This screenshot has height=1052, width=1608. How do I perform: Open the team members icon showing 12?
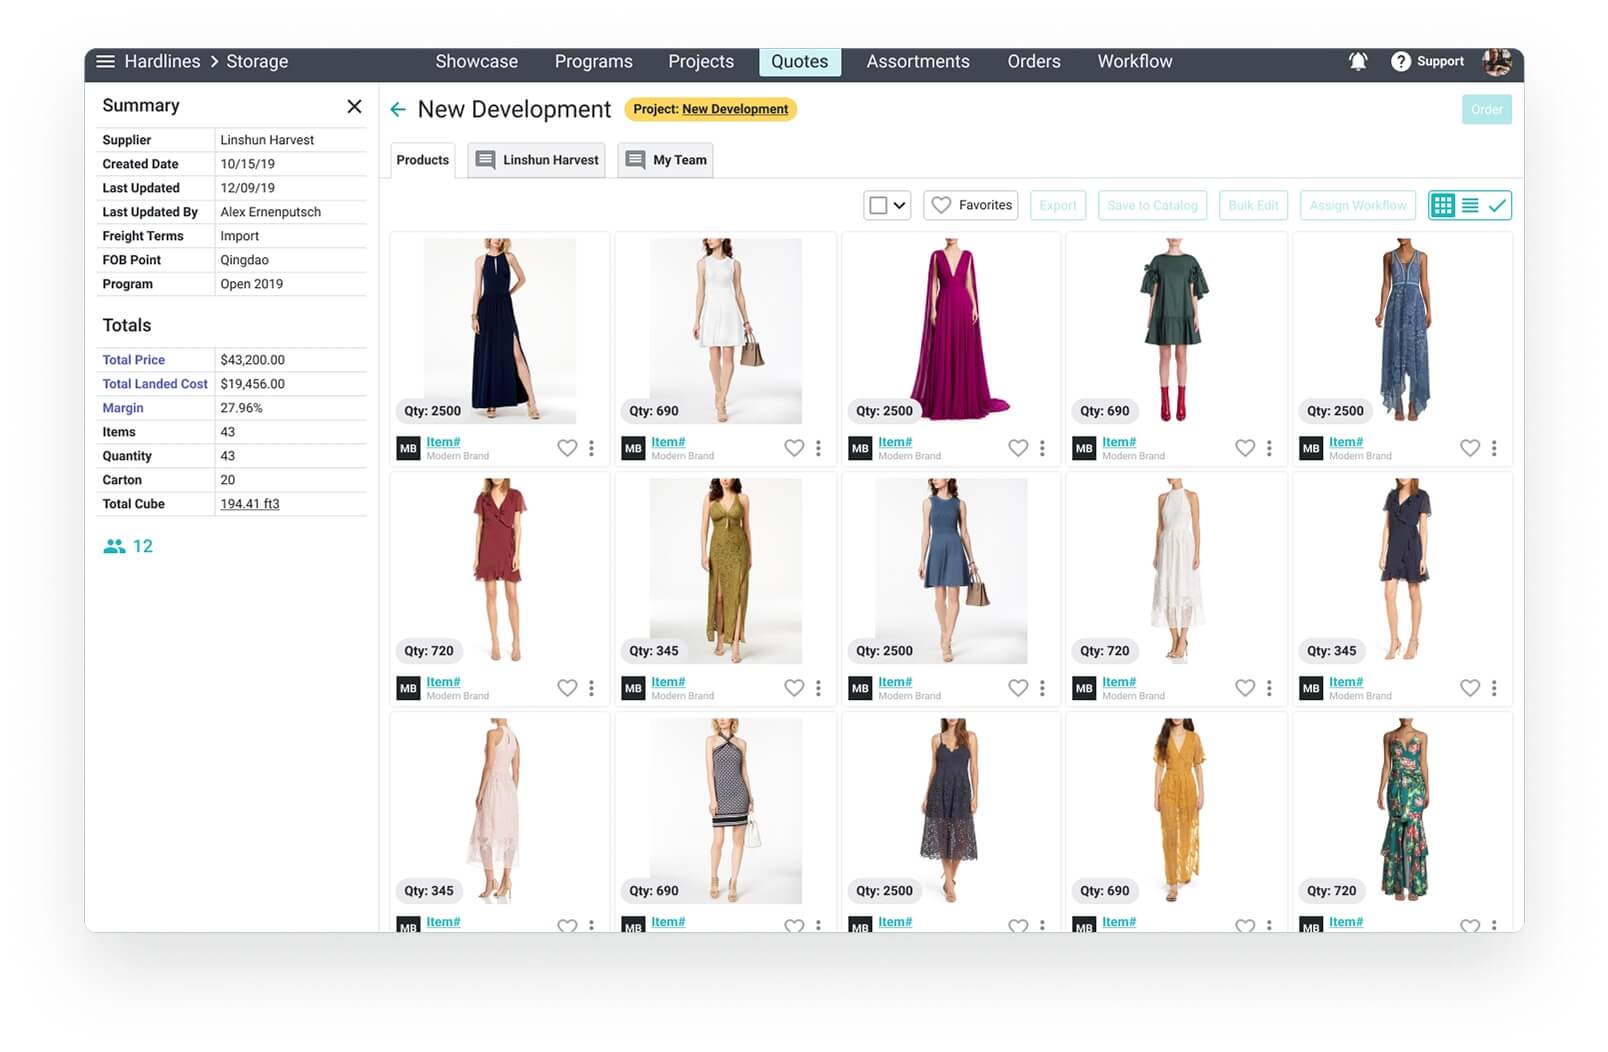115,547
